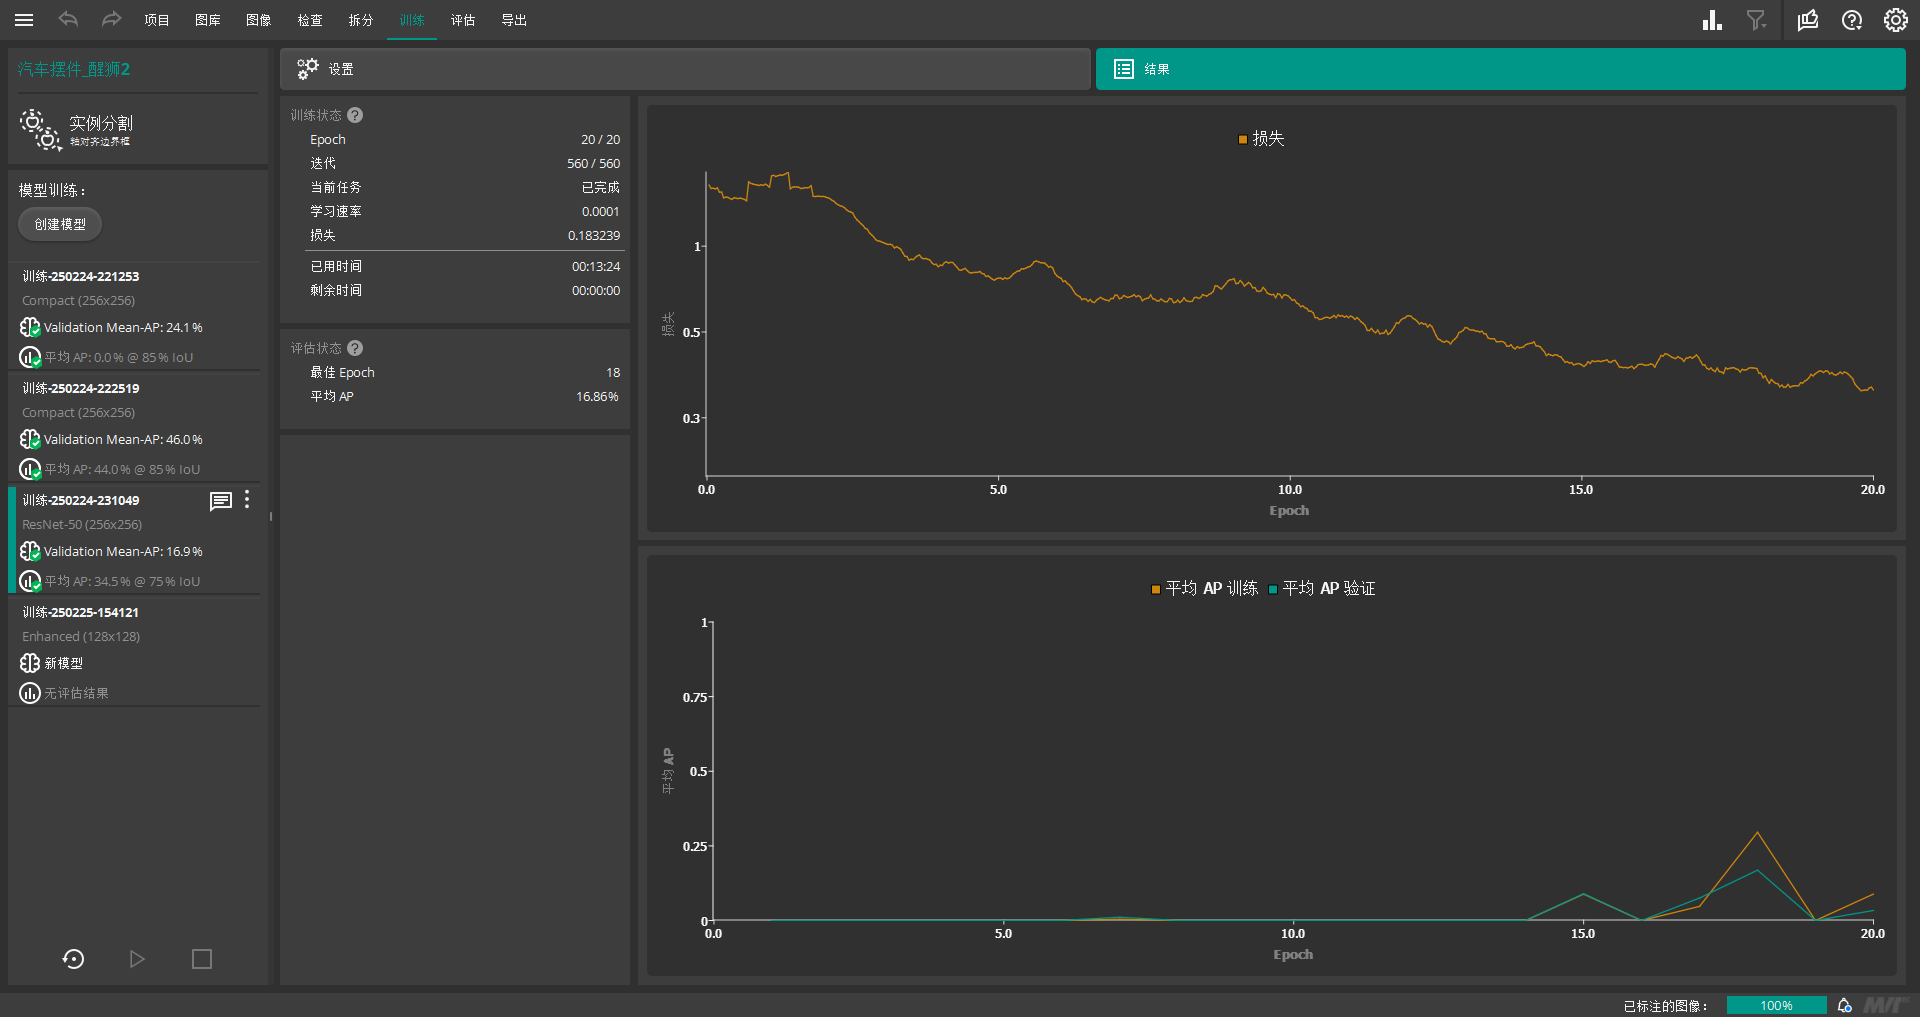The image size is (1920, 1017).
Task: Open the 结果 results panel header
Action: pos(1500,69)
